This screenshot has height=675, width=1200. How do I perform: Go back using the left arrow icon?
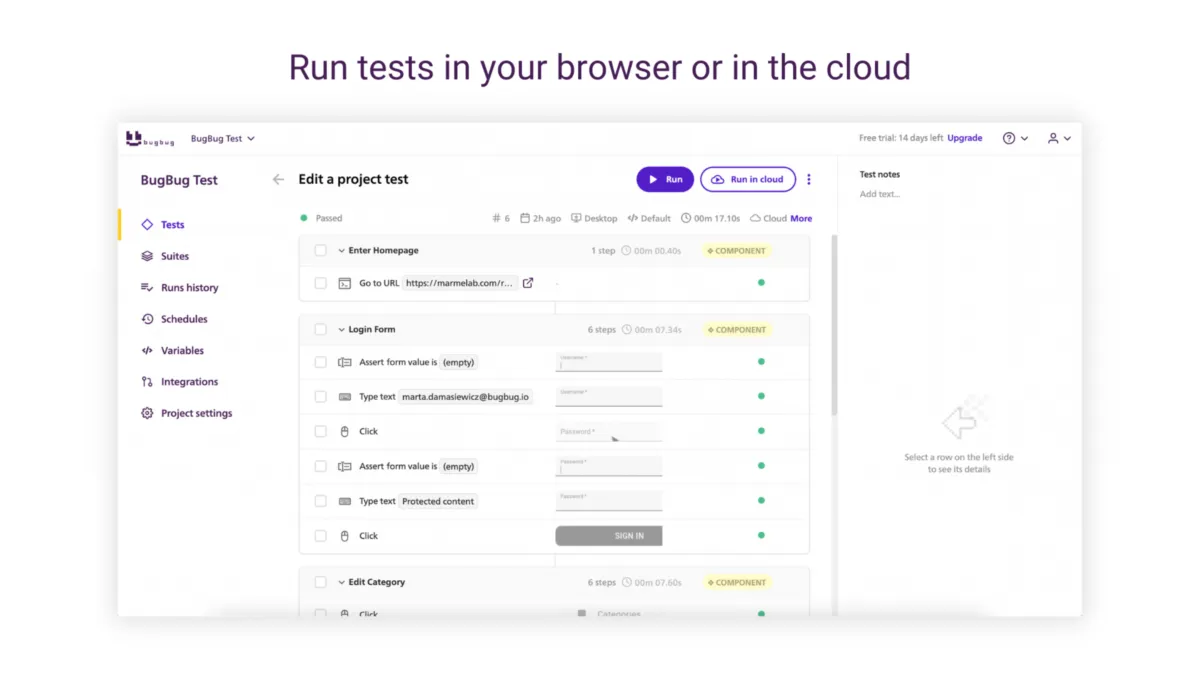pos(278,180)
